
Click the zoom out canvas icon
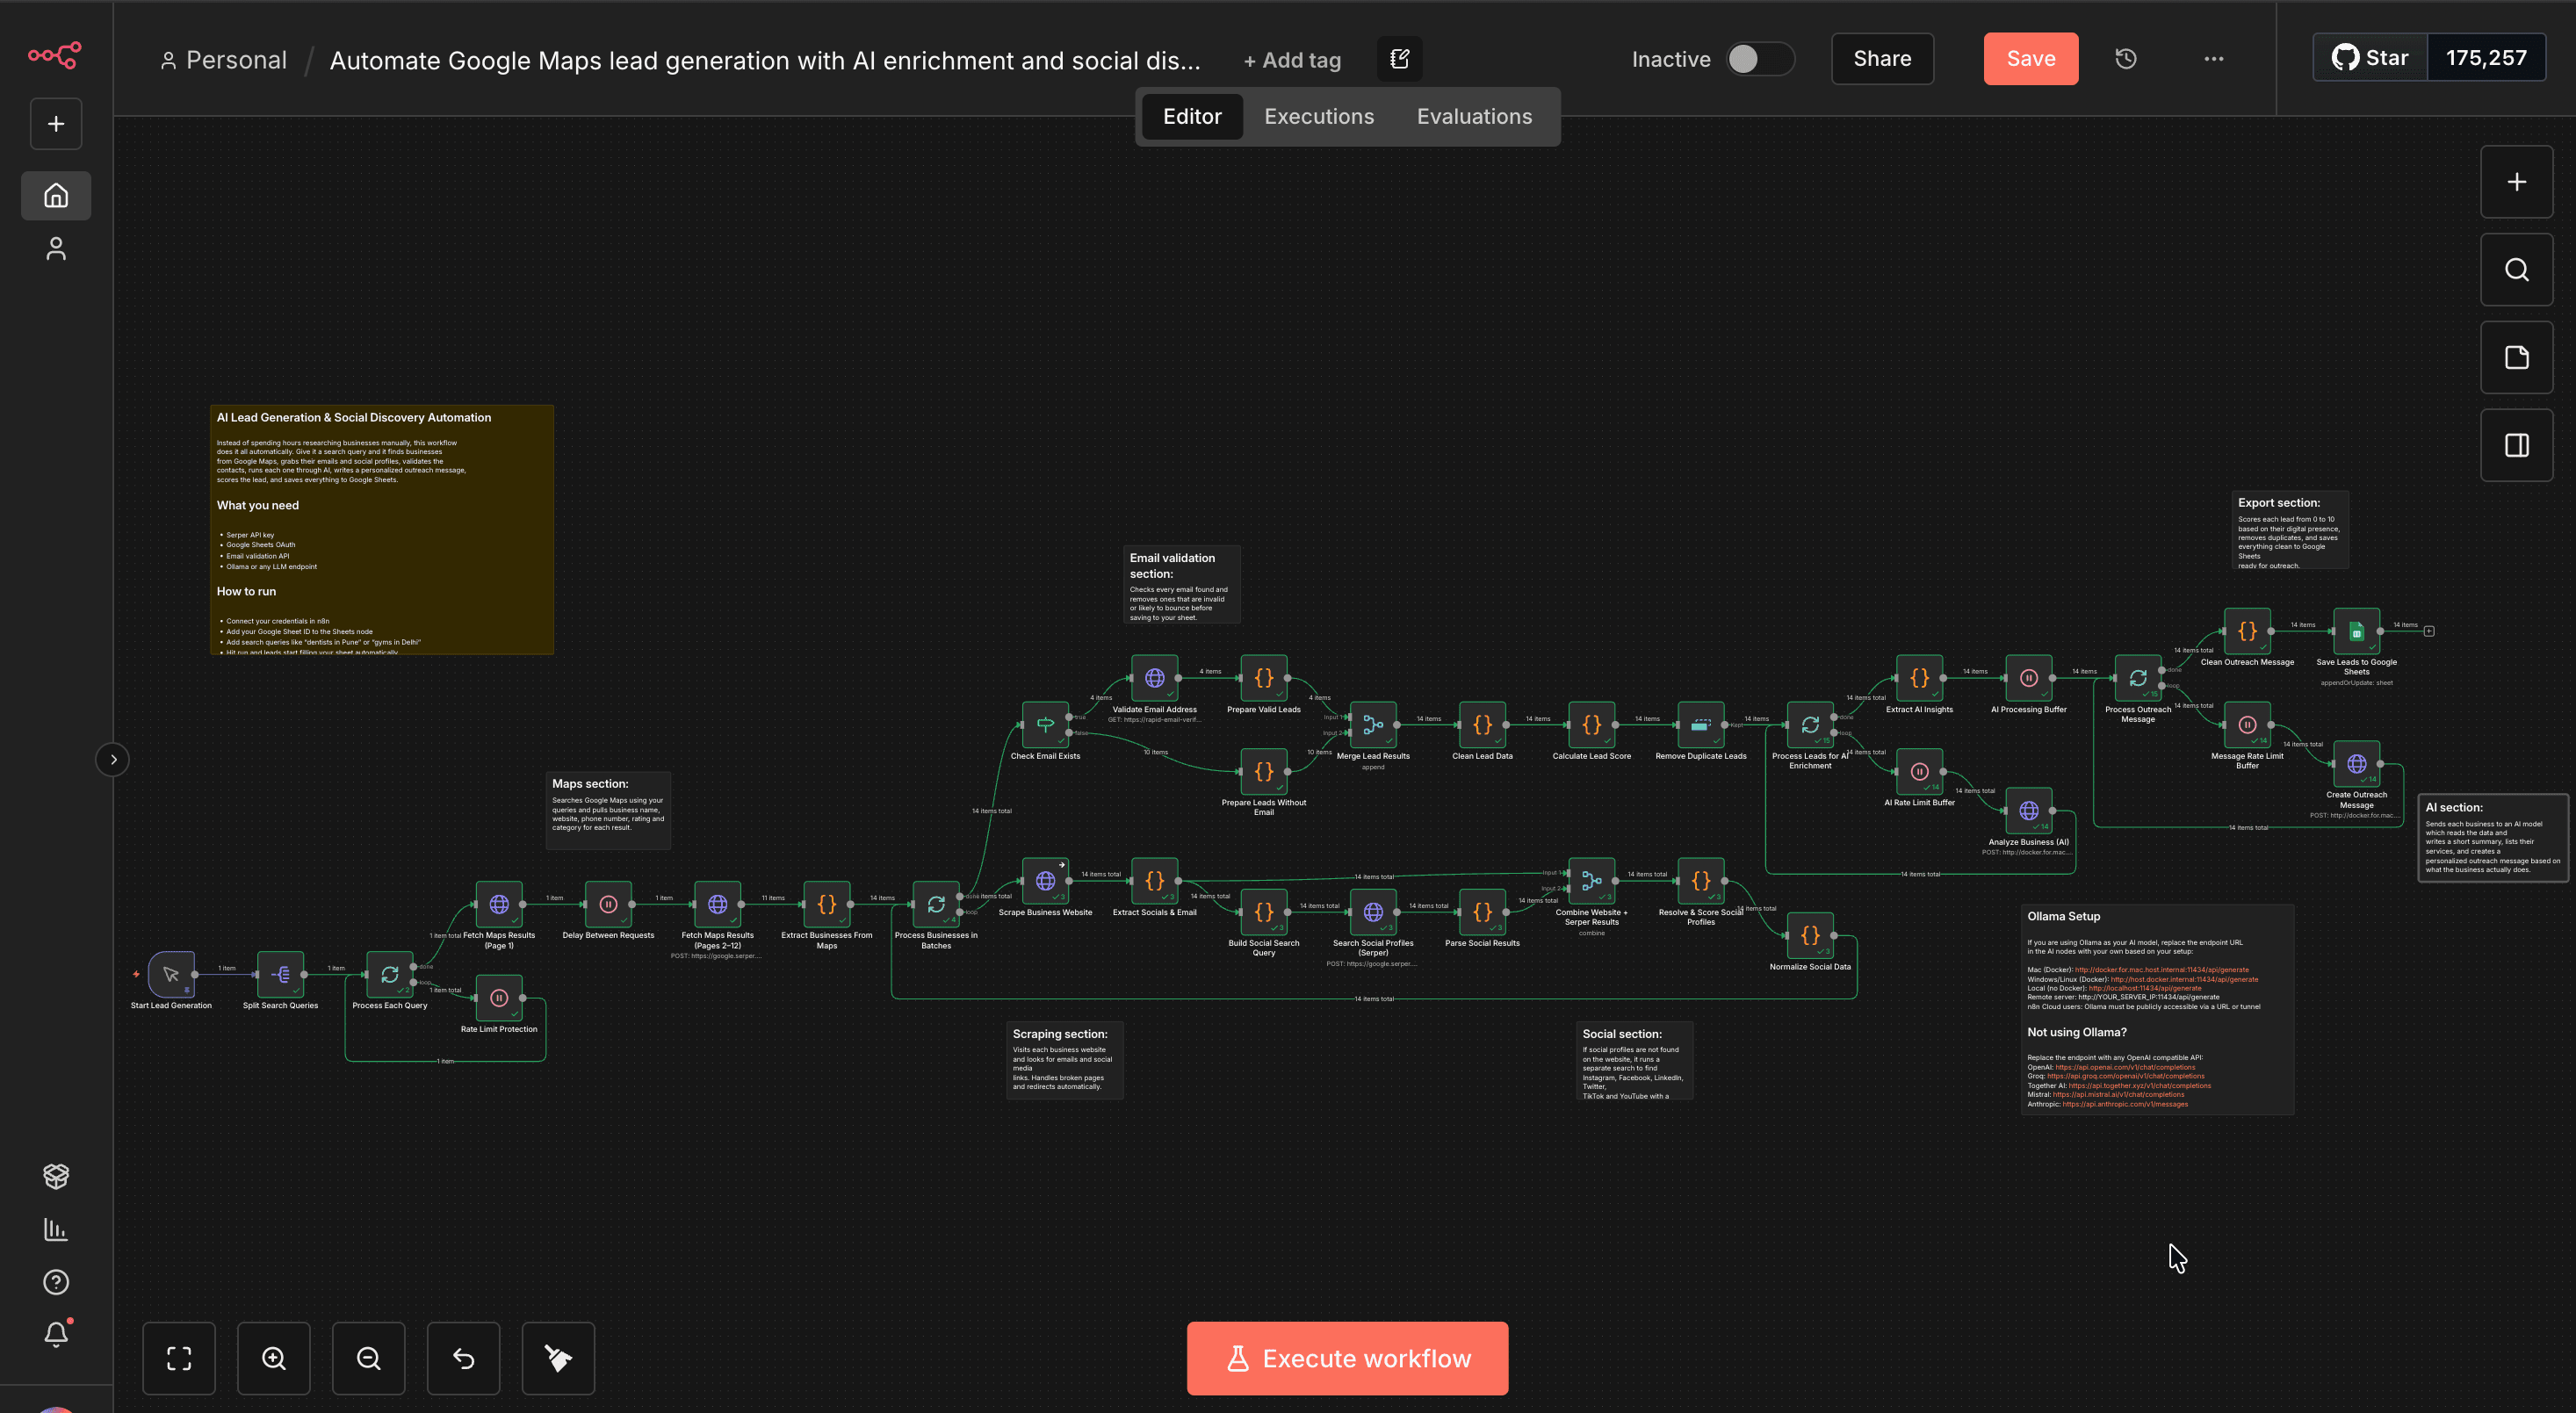pyautogui.click(x=368, y=1358)
